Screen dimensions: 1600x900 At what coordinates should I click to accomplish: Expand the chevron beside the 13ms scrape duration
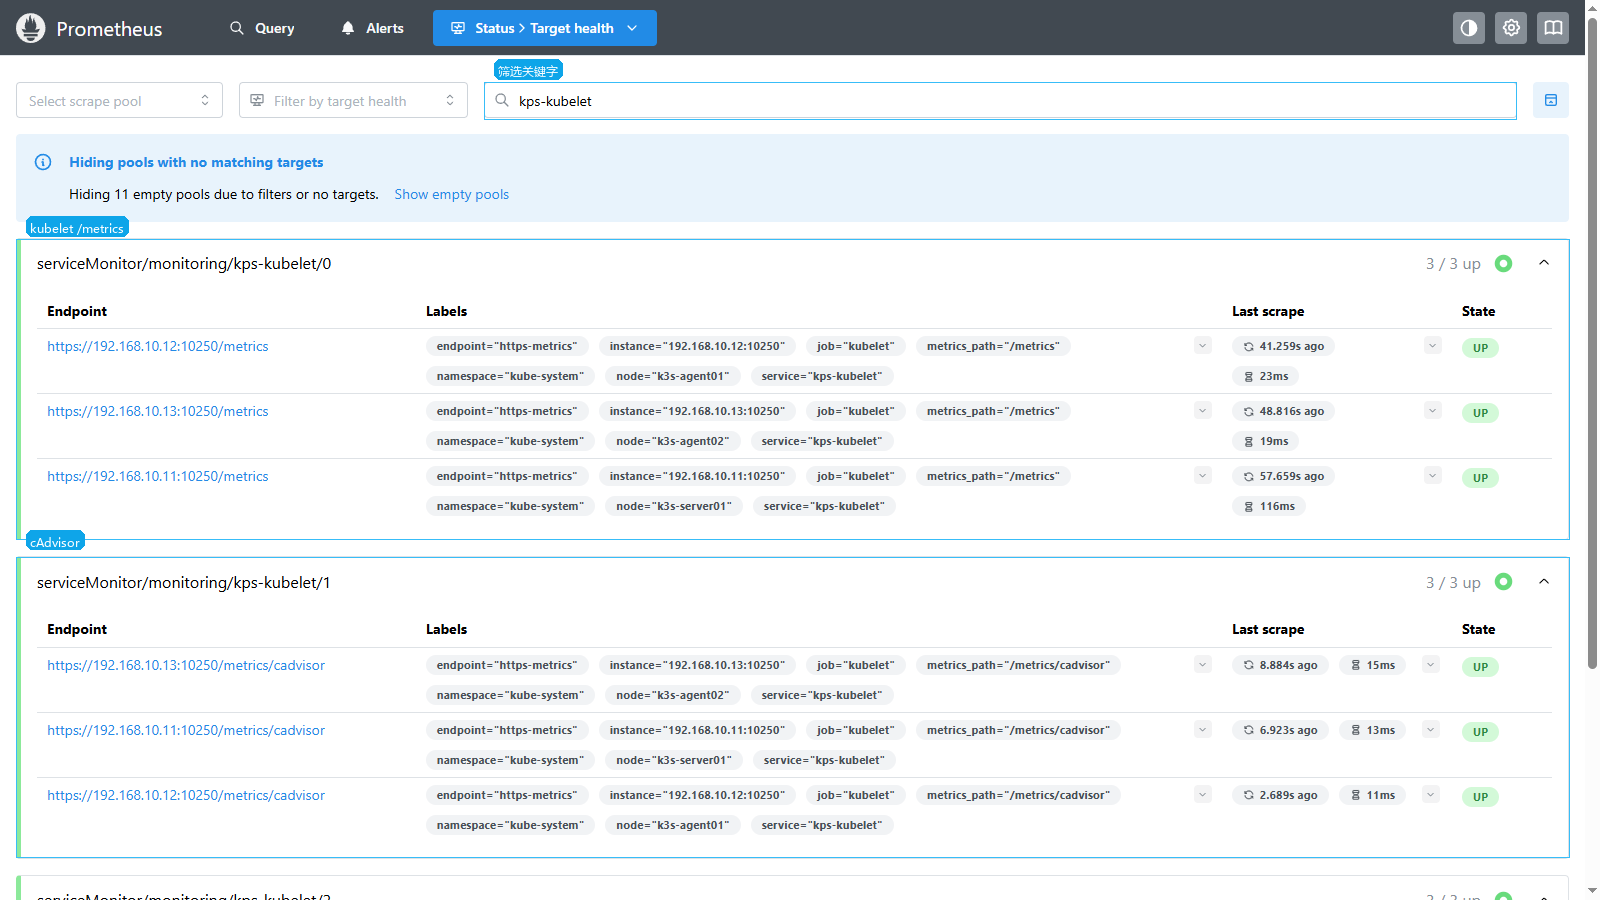click(1431, 730)
